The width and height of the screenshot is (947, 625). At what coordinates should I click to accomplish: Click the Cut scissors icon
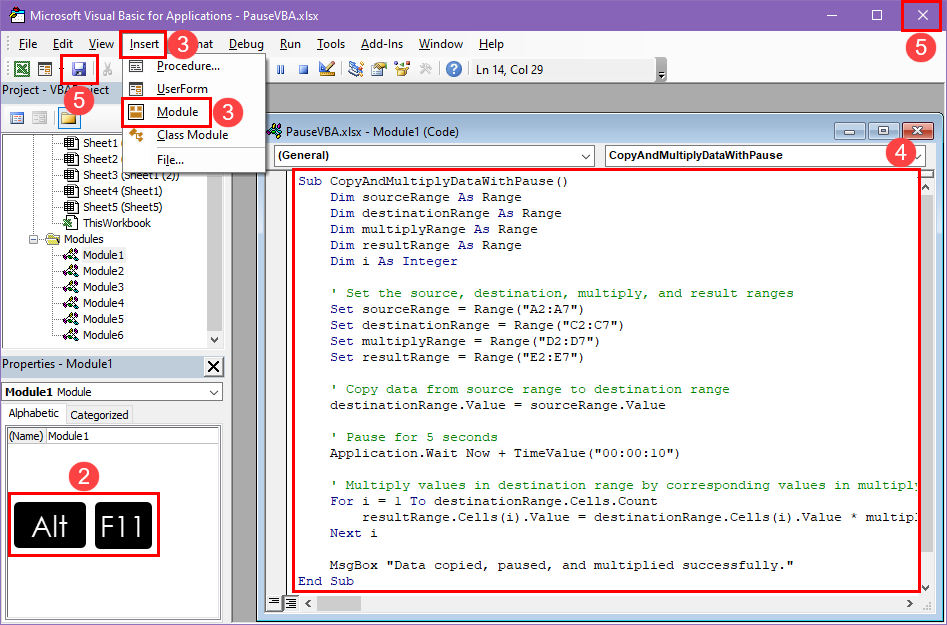tap(108, 69)
